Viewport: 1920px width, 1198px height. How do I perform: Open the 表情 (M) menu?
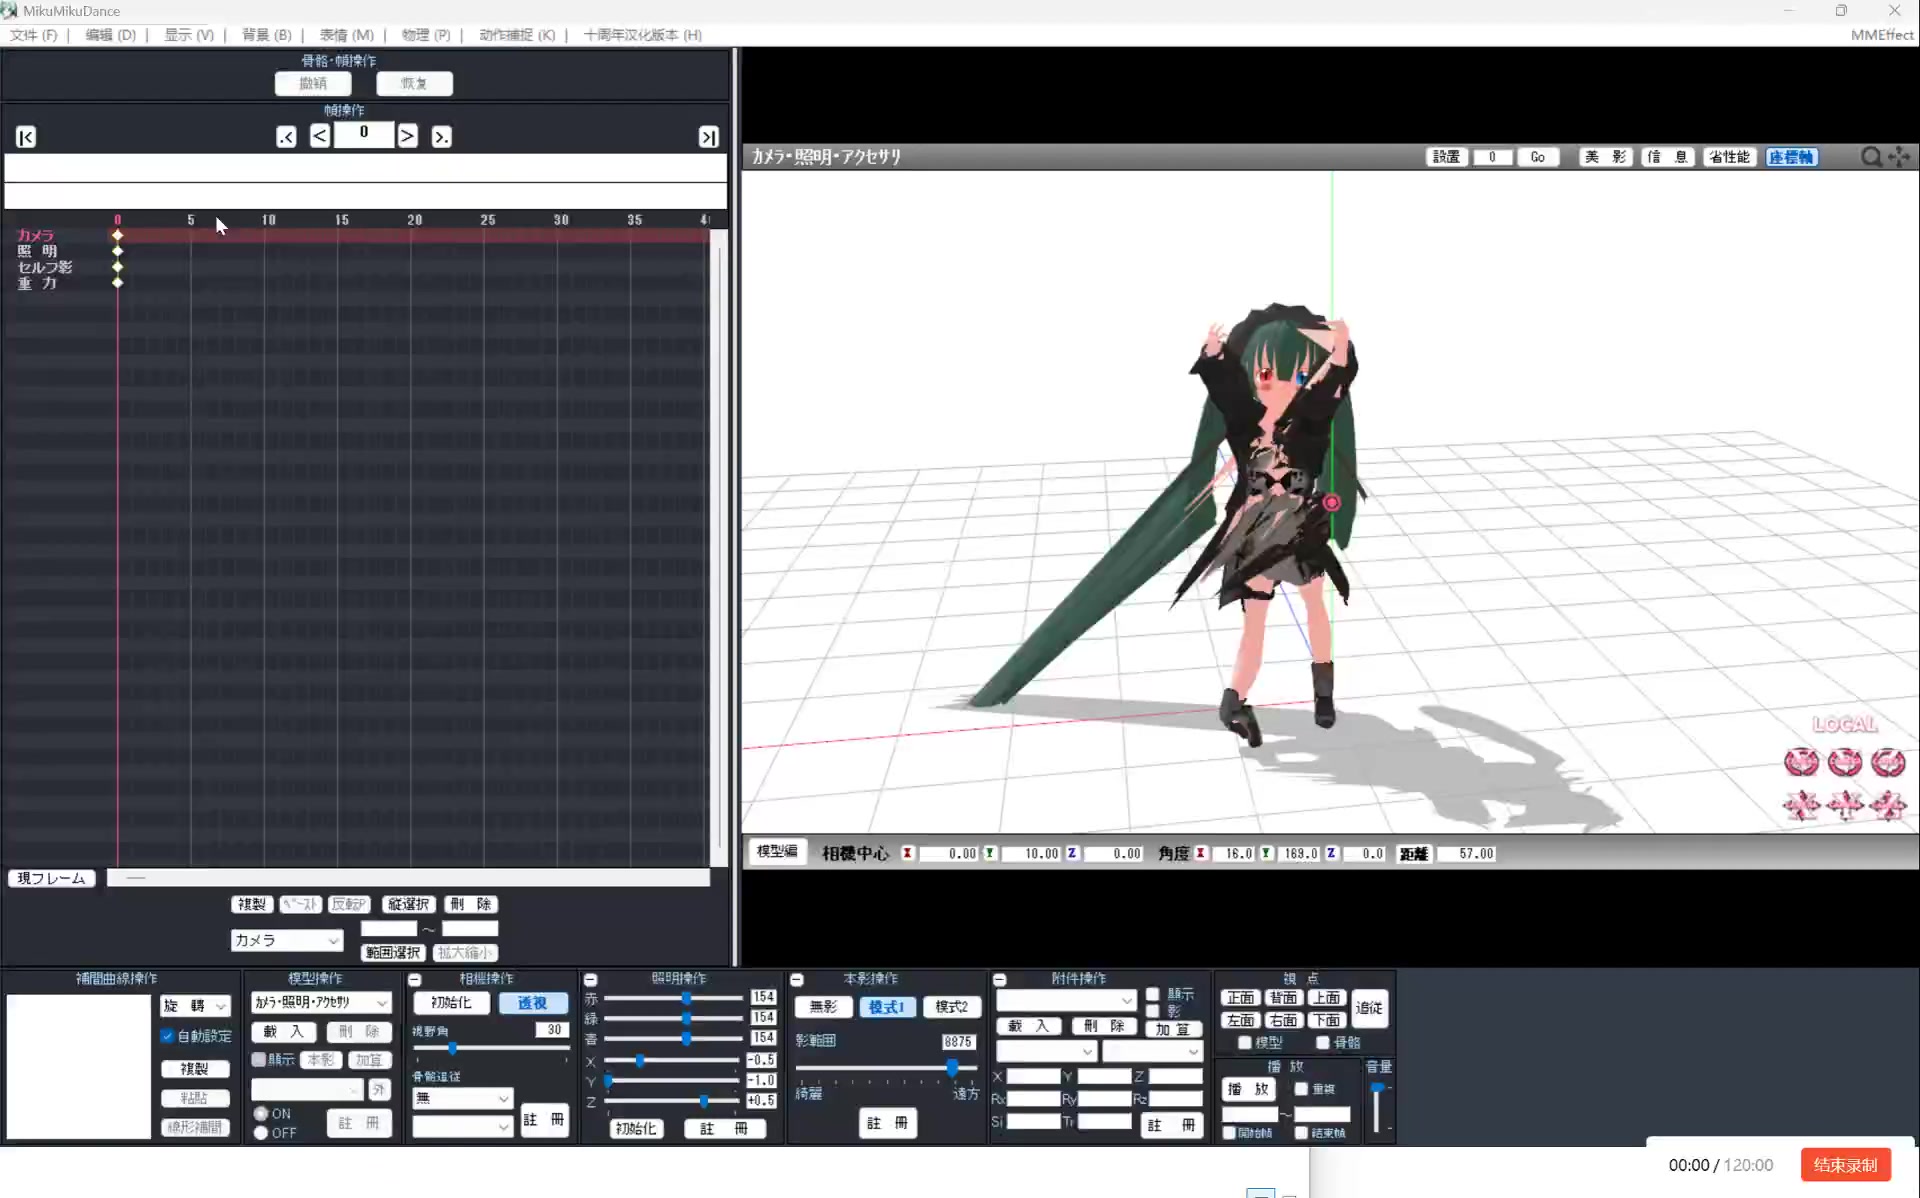click(346, 35)
